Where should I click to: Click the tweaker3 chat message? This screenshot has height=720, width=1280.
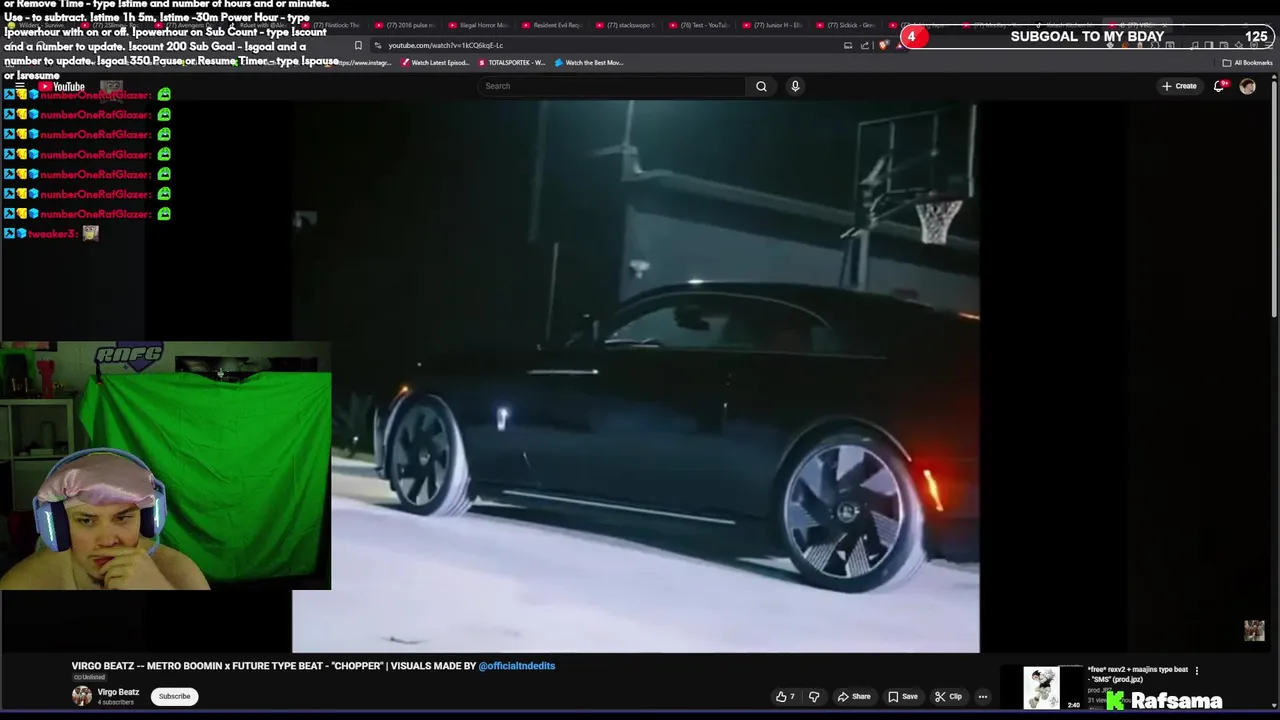coord(52,233)
